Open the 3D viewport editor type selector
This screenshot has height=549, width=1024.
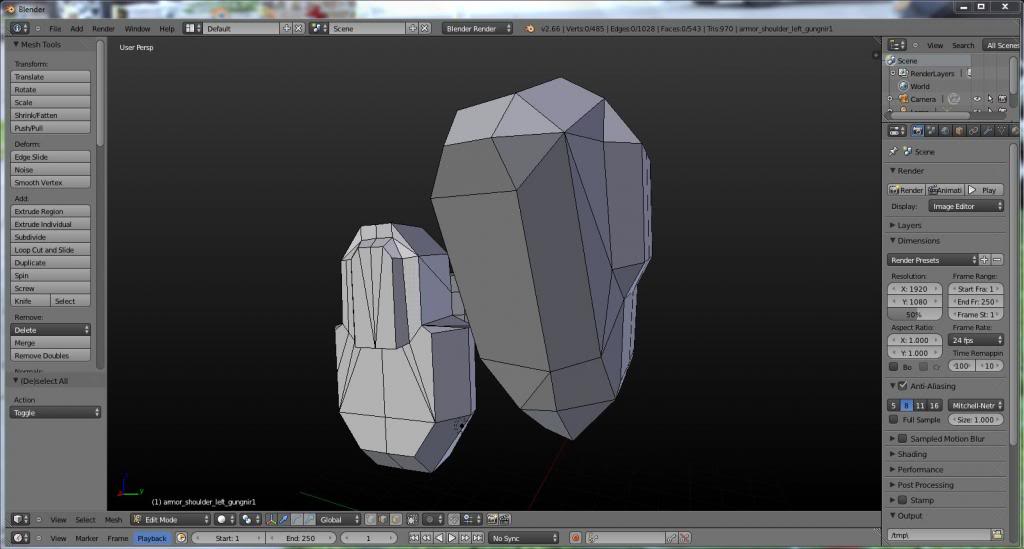pos(20,520)
